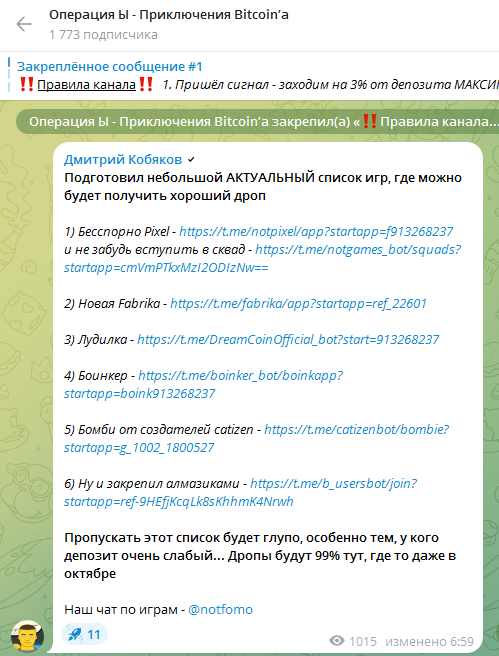
Task: Click the rocket emoji reaction with count 11
Action: 84,635
